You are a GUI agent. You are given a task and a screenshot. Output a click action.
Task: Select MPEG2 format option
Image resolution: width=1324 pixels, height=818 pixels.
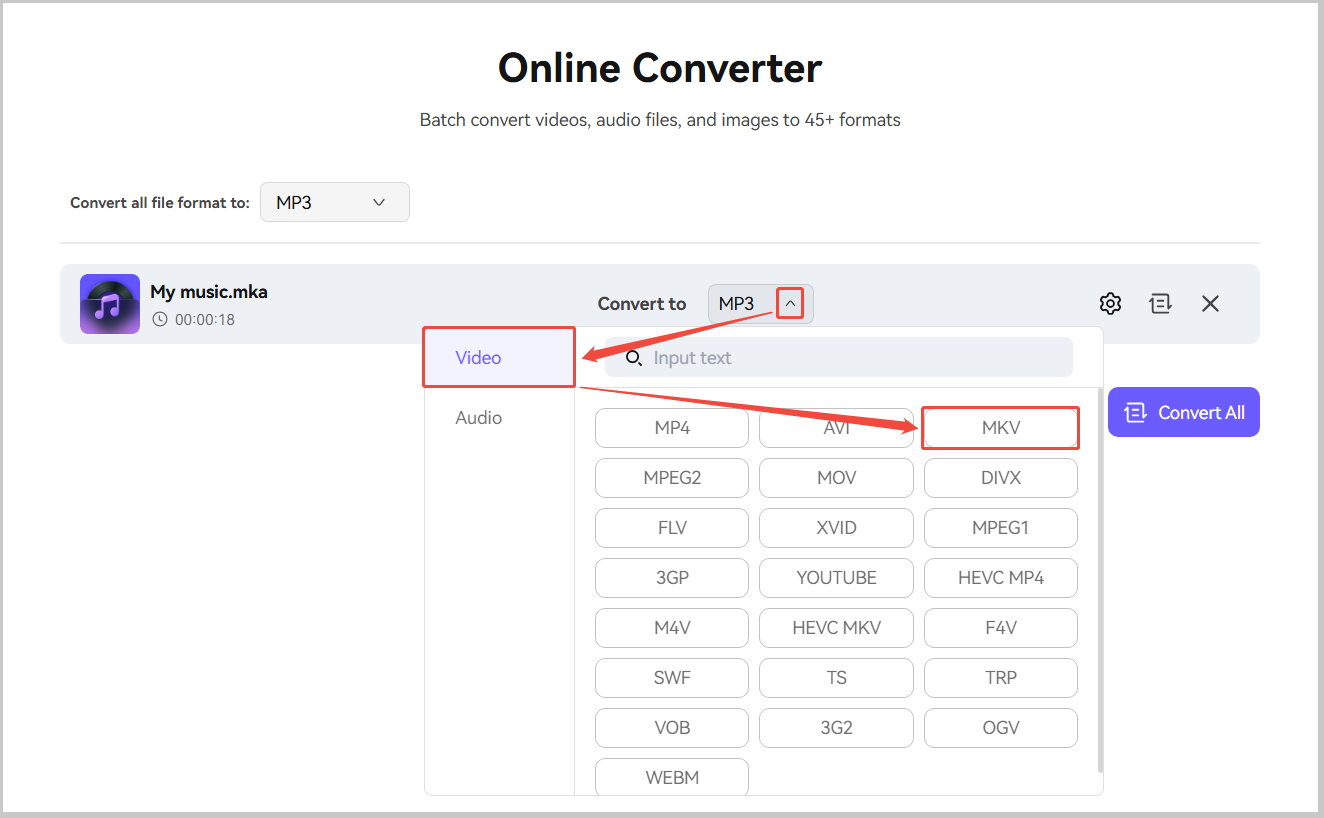pyautogui.click(x=672, y=478)
